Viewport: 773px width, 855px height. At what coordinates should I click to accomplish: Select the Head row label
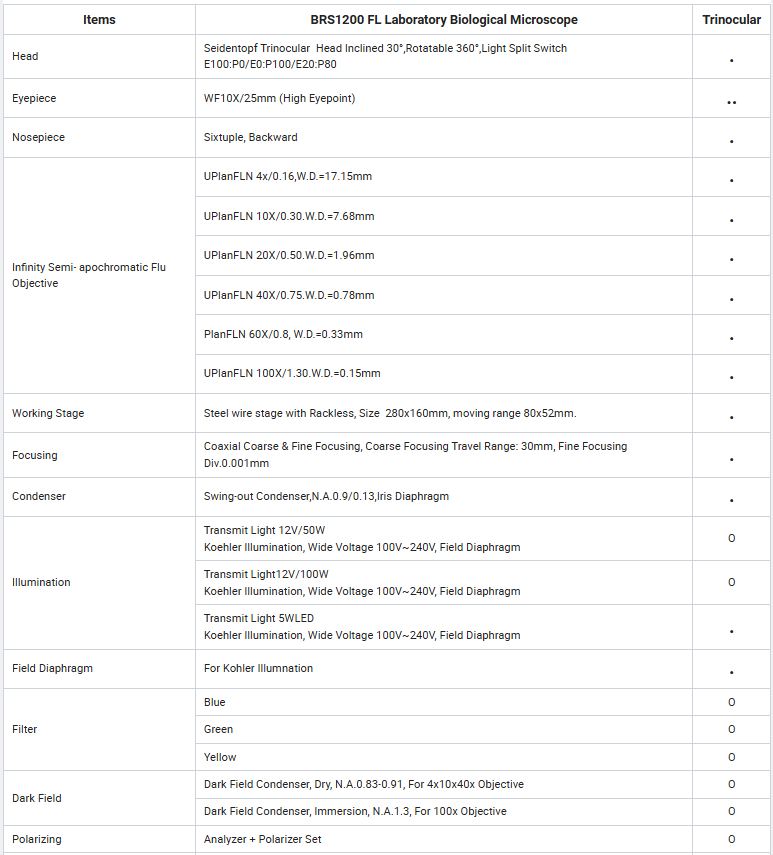[25, 56]
